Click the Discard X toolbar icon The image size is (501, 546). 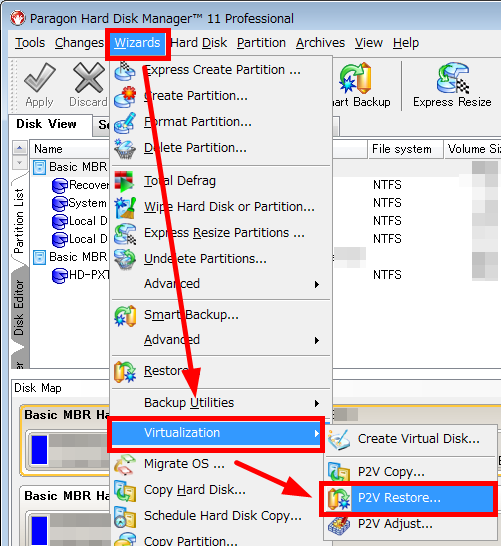tap(89, 78)
